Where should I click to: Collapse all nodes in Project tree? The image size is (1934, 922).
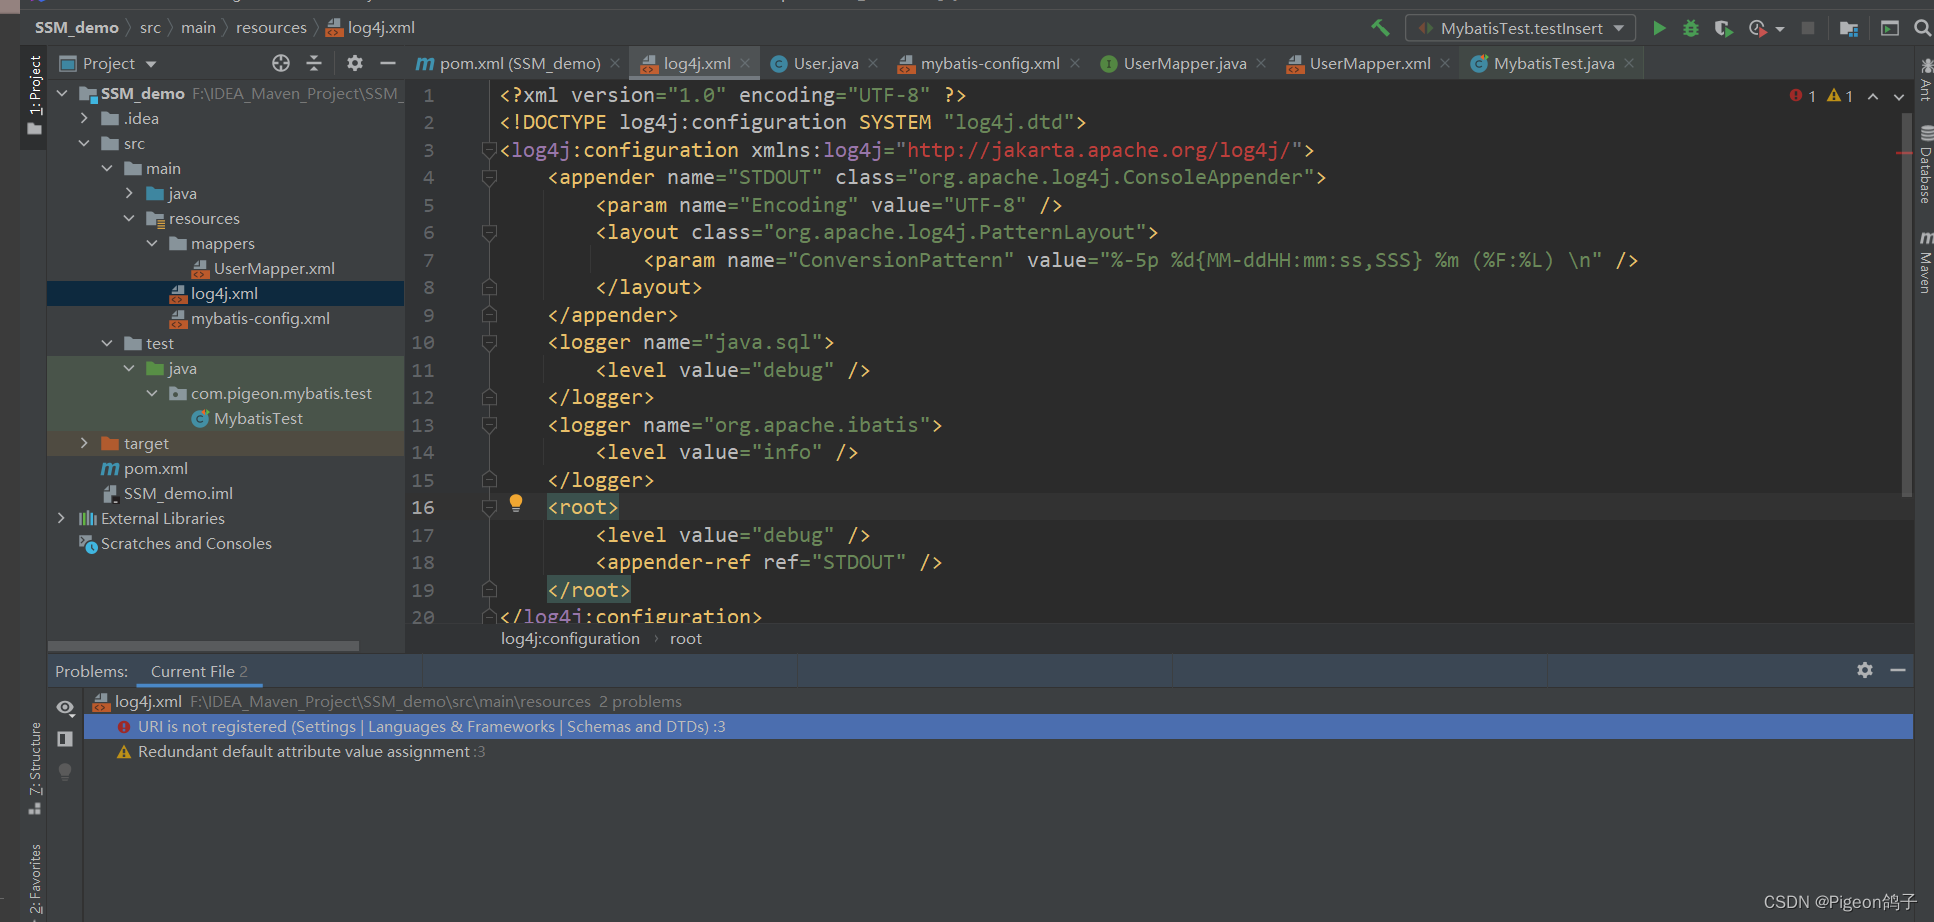coord(314,62)
